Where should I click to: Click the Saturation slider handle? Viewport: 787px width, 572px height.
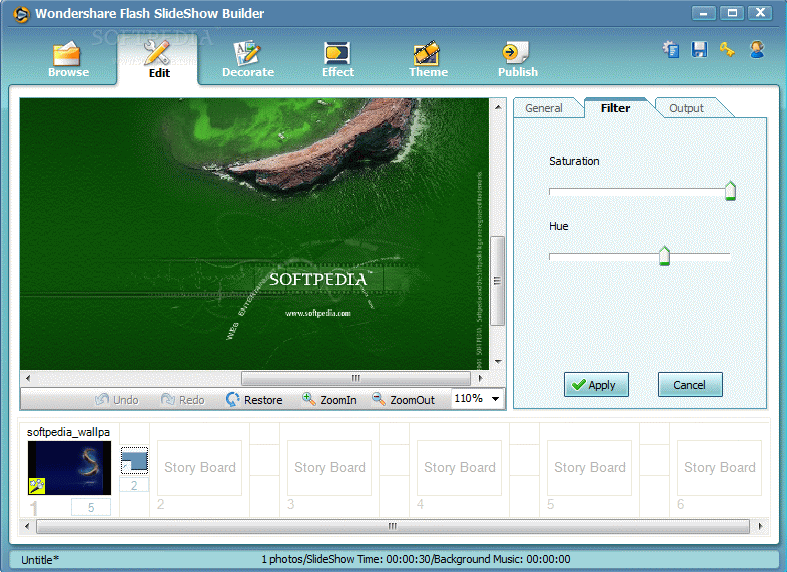click(730, 191)
